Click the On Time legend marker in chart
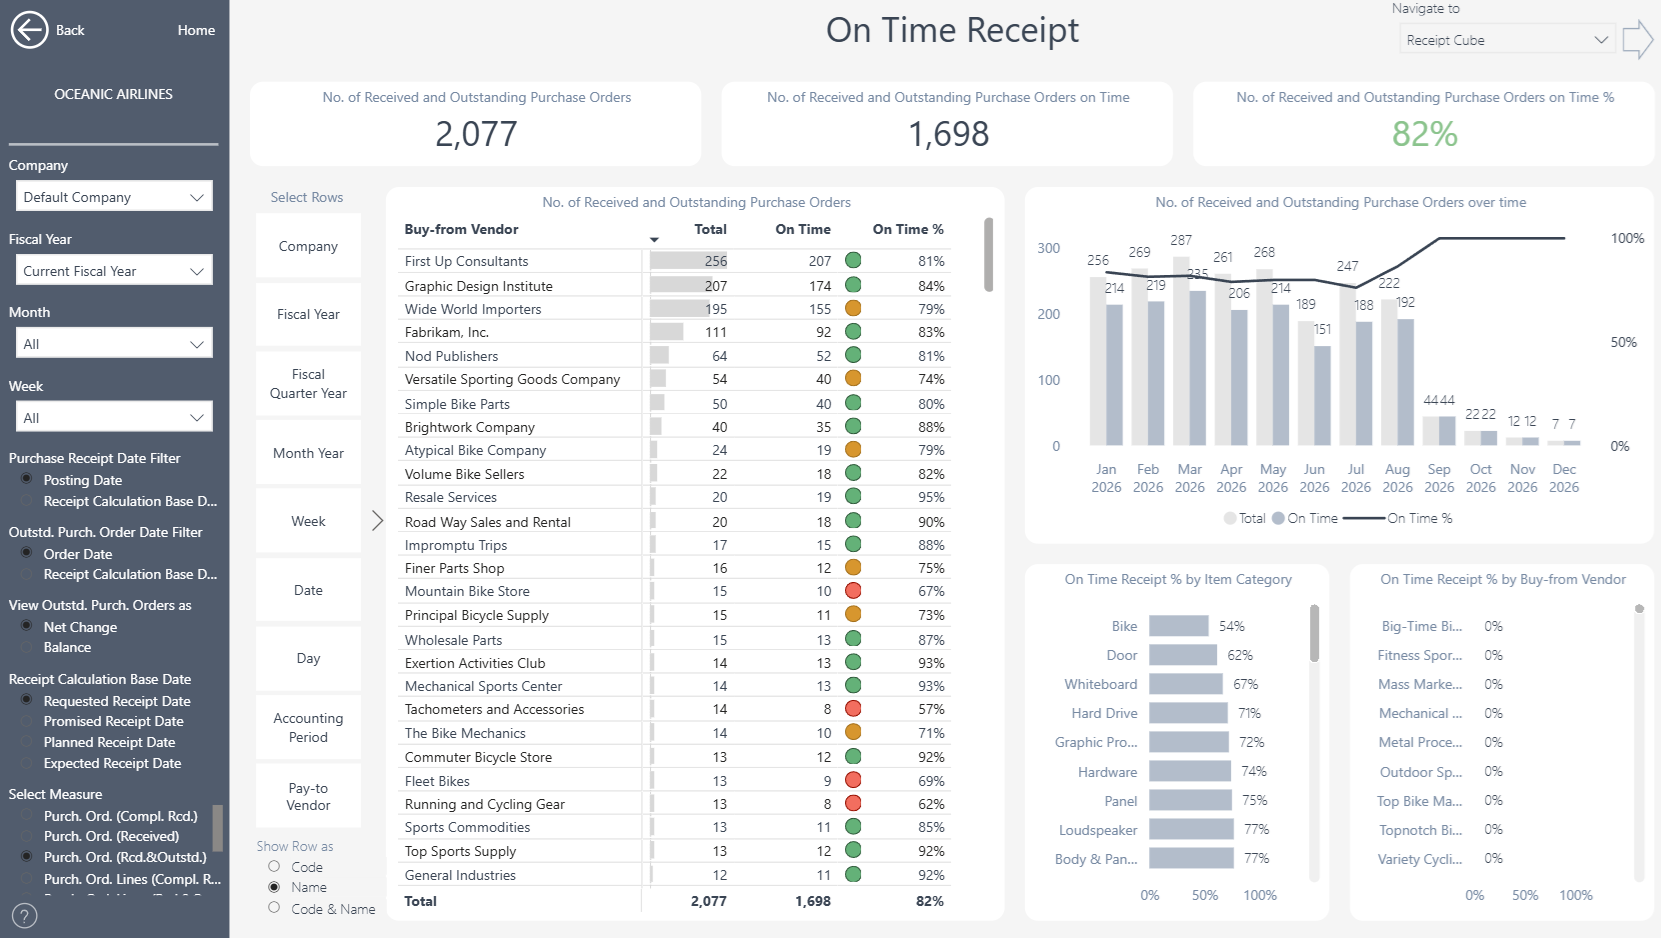The height and width of the screenshot is (938, 1661). 1278,518
